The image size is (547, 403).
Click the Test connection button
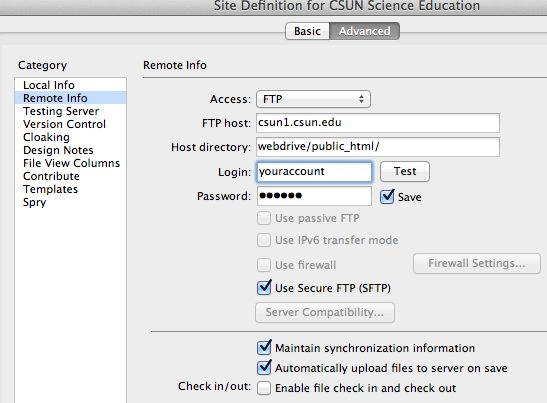pos(405,171)
